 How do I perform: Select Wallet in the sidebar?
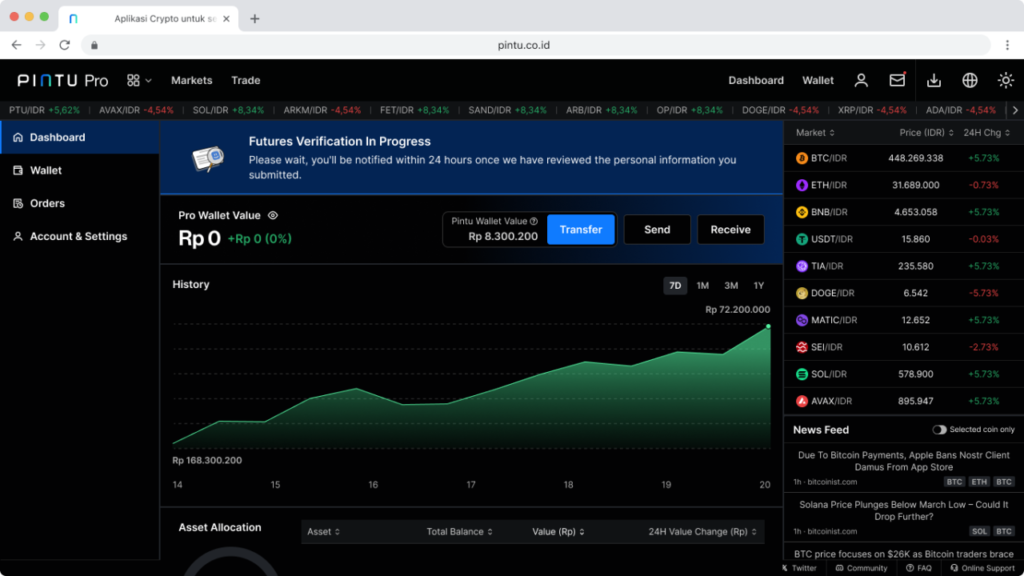tap(80, 170)
